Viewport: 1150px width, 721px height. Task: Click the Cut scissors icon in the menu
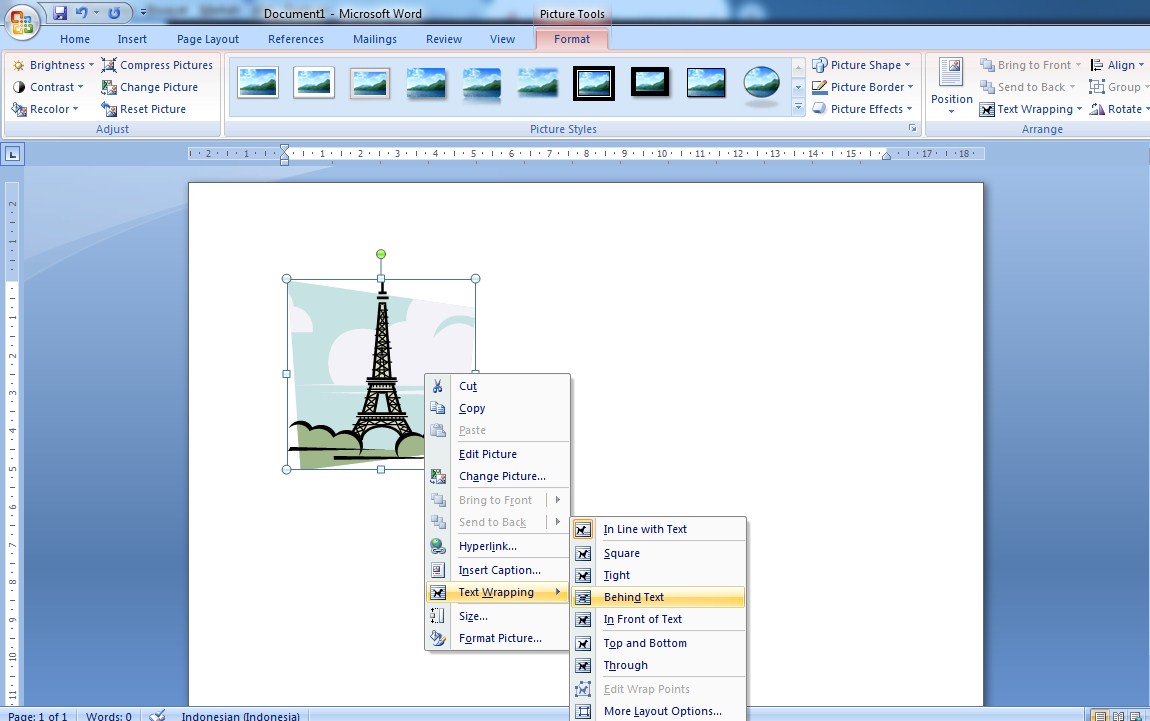coord(438,386)
